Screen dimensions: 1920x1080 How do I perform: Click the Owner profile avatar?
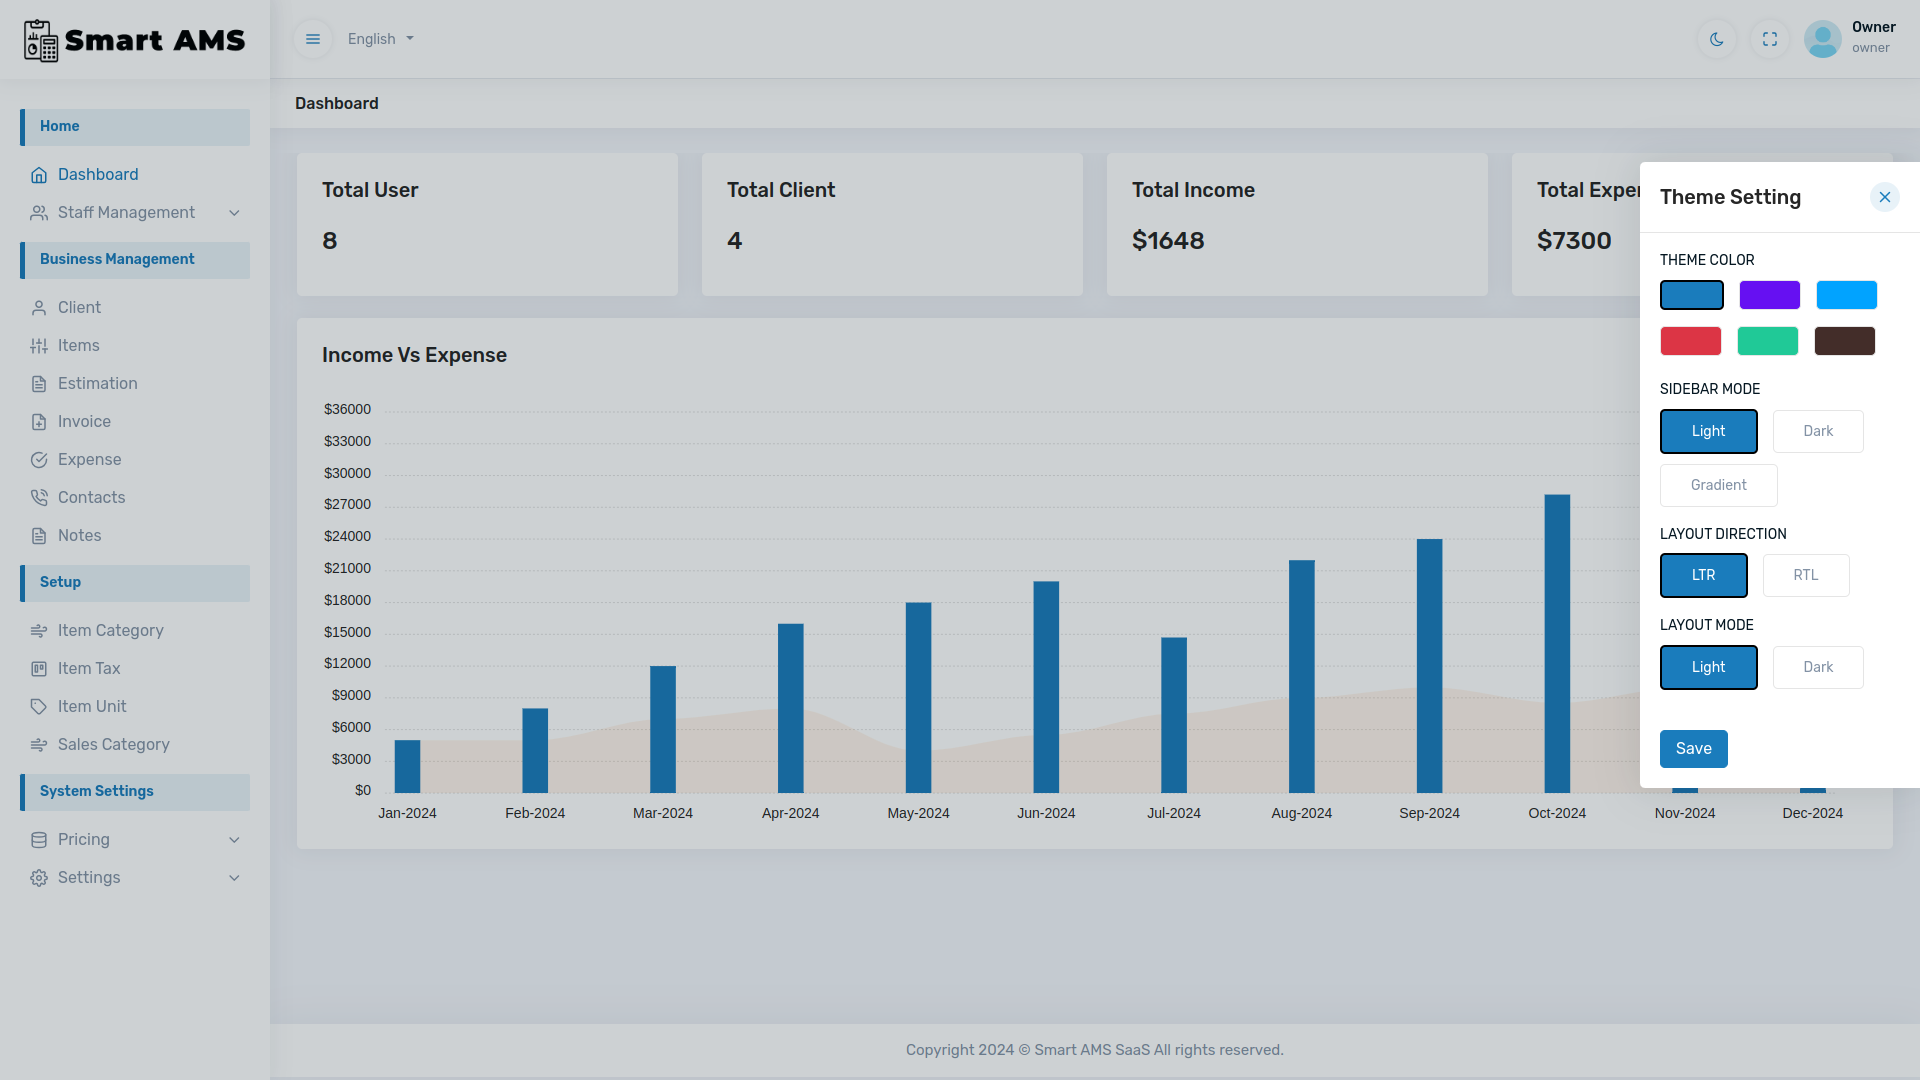pos(1822,39)
